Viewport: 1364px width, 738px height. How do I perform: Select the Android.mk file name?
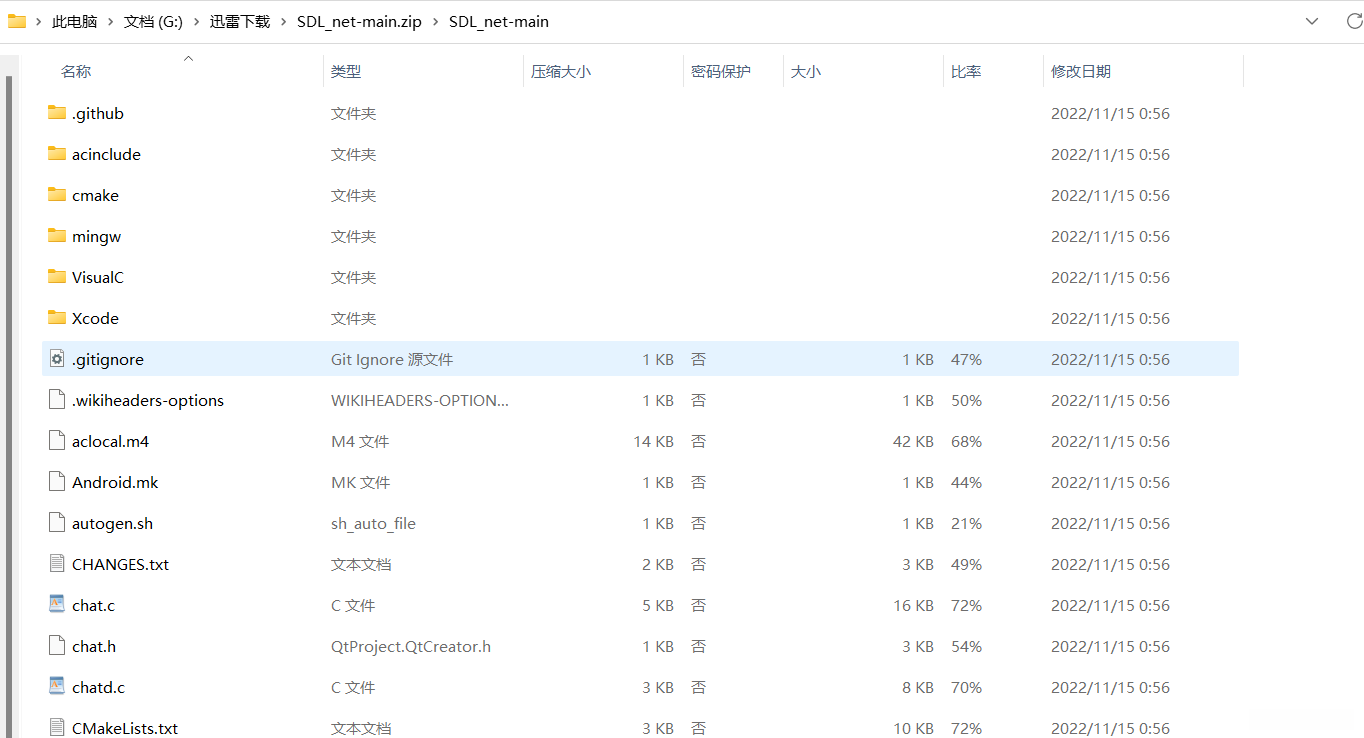(115, 482)
